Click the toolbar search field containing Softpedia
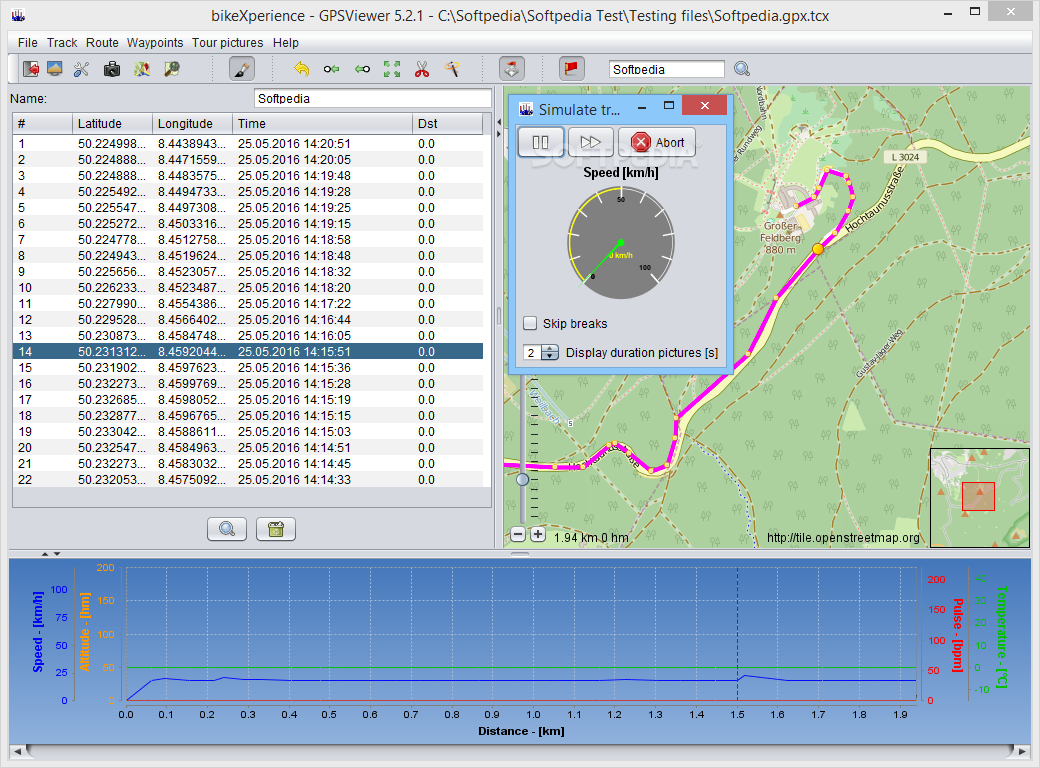1040x768 pixels. [x=667, y=70]
